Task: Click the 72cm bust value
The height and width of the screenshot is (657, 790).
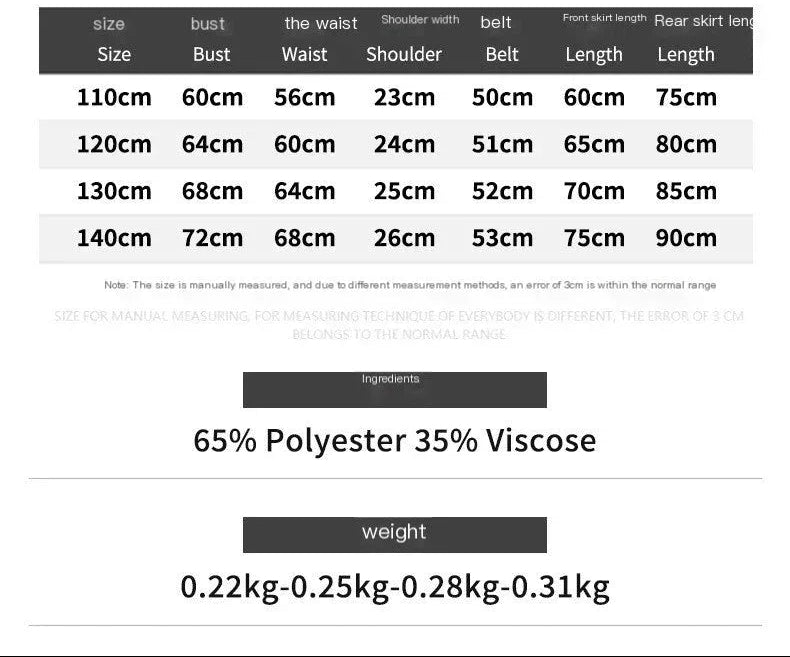Action: pos(212,238)
